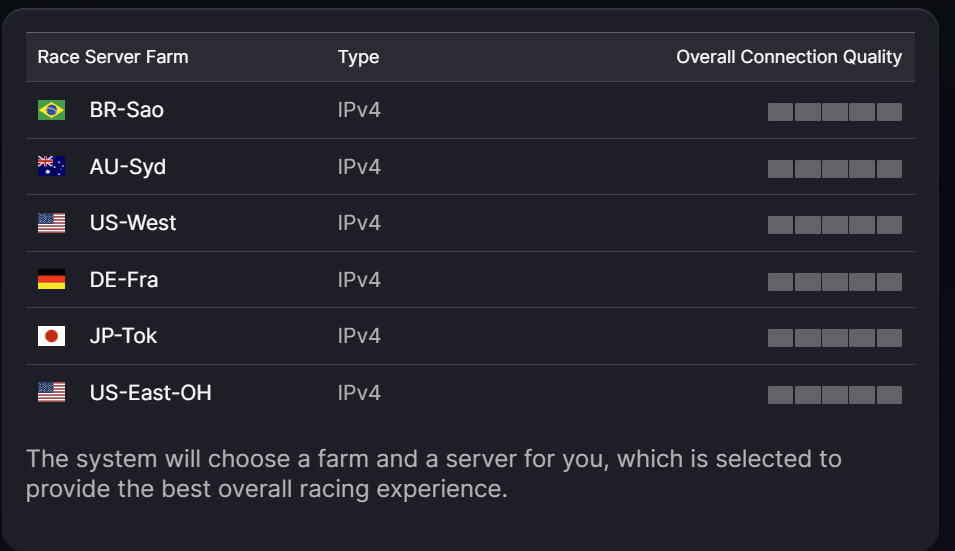Click the Germany flag icon

[x=51, y=279]
